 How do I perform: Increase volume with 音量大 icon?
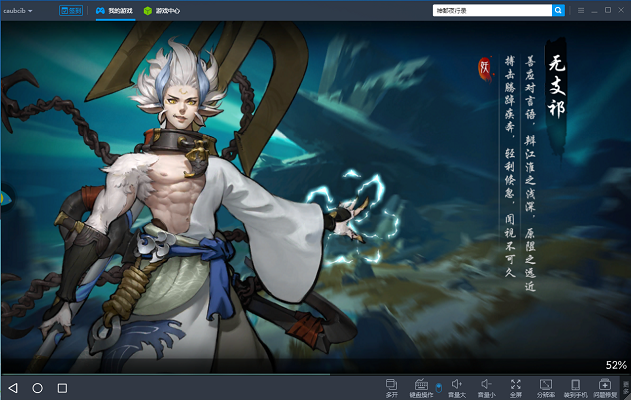point(457,388)
